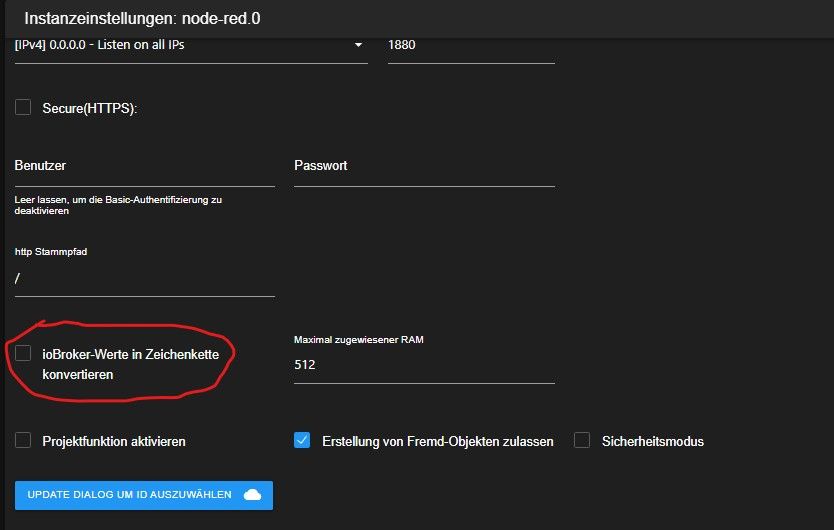
Task: Click the cloud icon on update button
Action: click(253, 495)
